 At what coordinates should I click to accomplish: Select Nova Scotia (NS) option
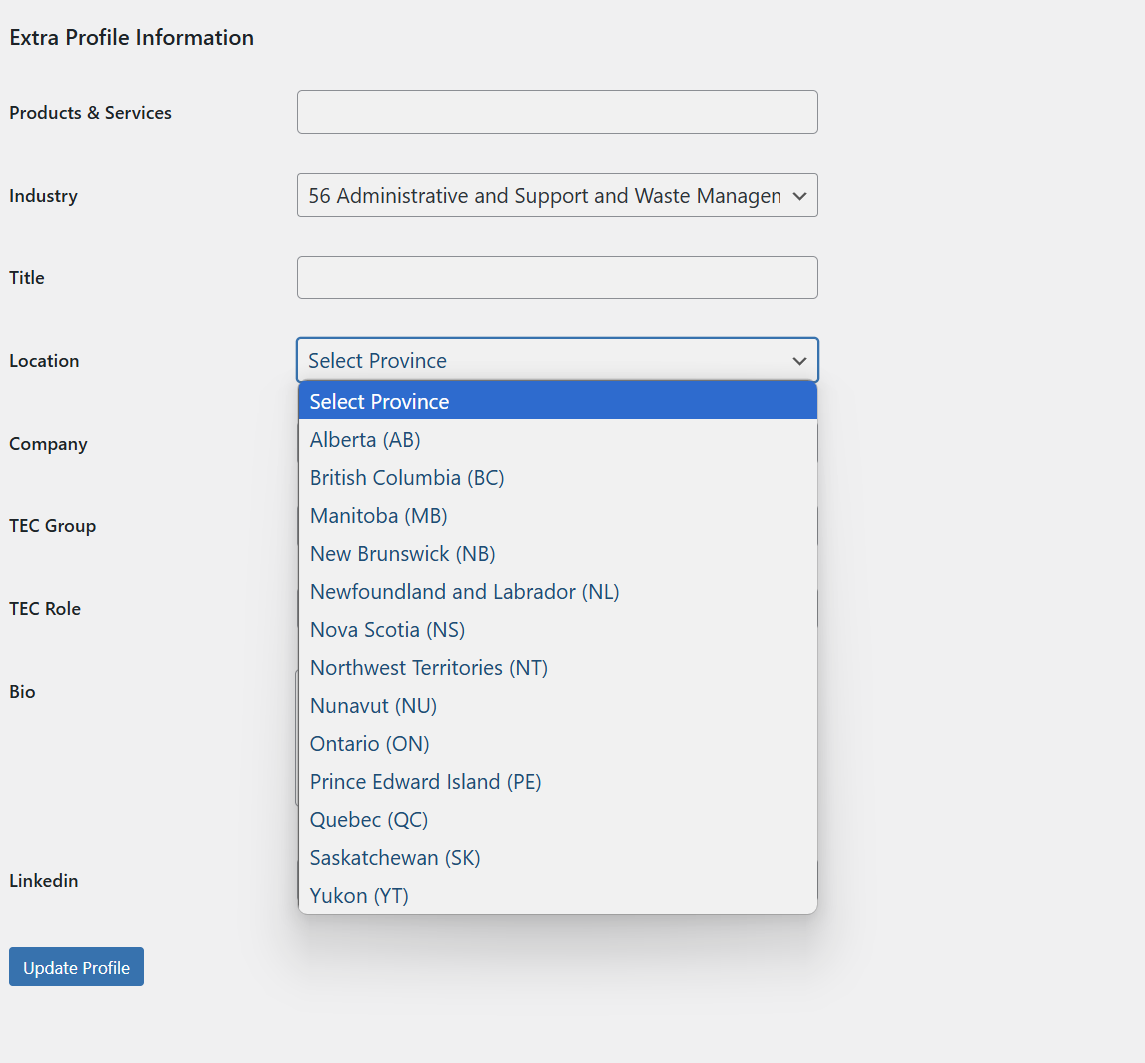tap(387, 630)
